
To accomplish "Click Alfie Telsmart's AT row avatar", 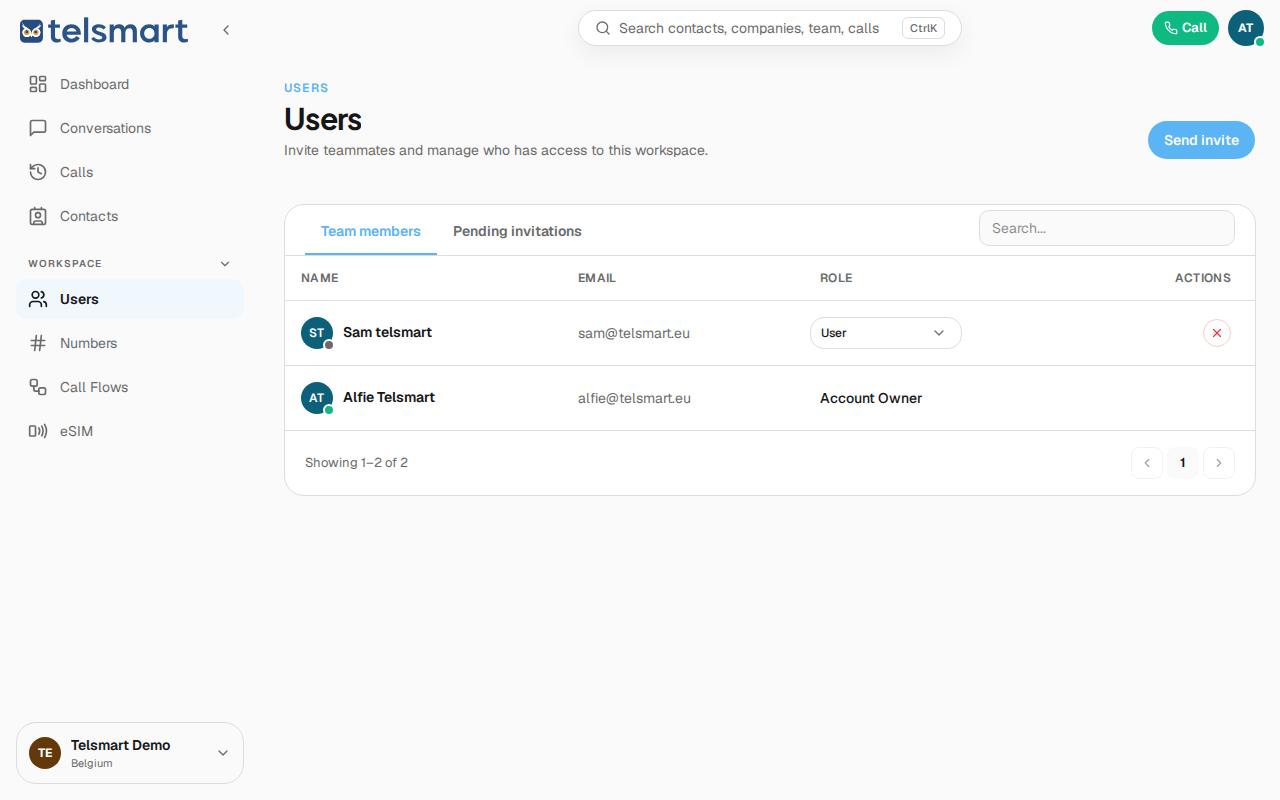I will [317, 398].
